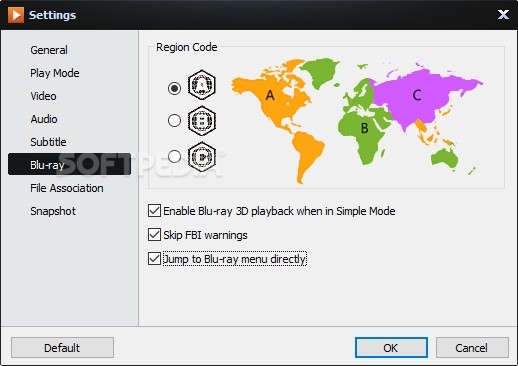
Task: Click the orange region A on the map
Action: click(270, 96)
